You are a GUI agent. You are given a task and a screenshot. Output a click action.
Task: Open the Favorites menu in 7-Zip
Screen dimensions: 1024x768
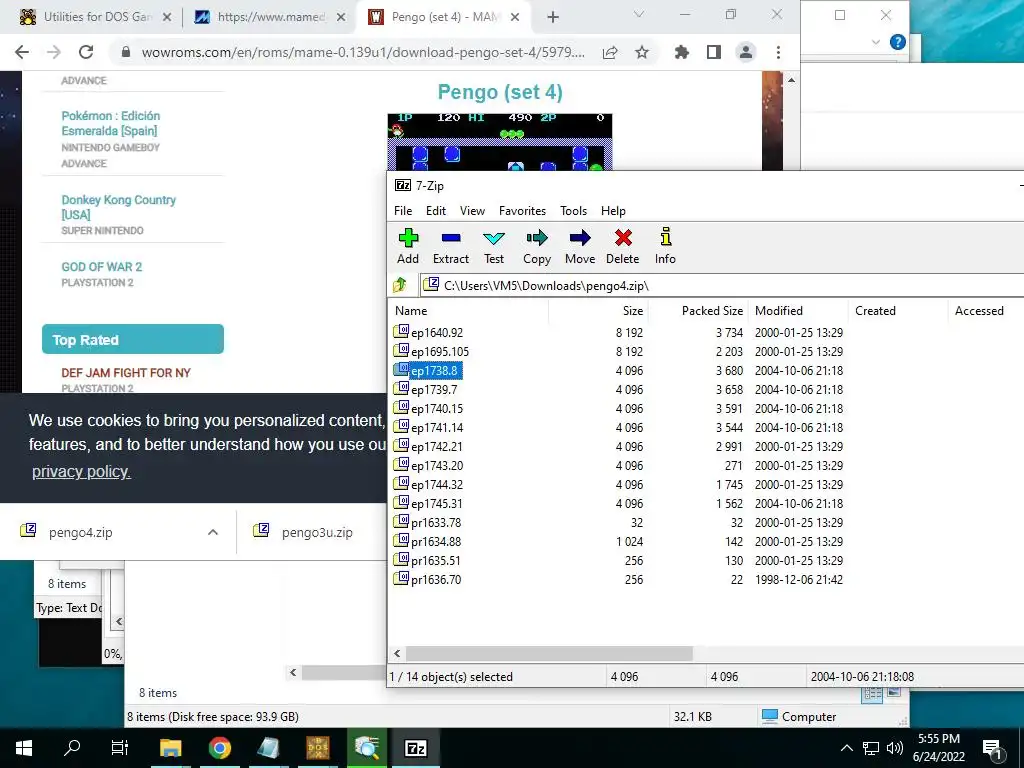click(x=522, y=211)
